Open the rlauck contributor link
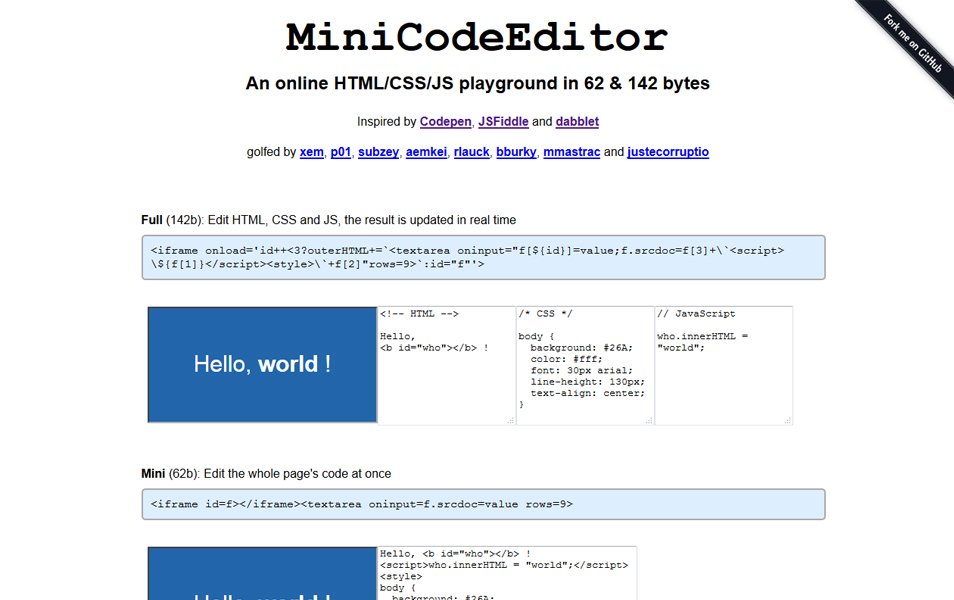Image resolution: width=954 pixels, height=600 pixels. 472,152
